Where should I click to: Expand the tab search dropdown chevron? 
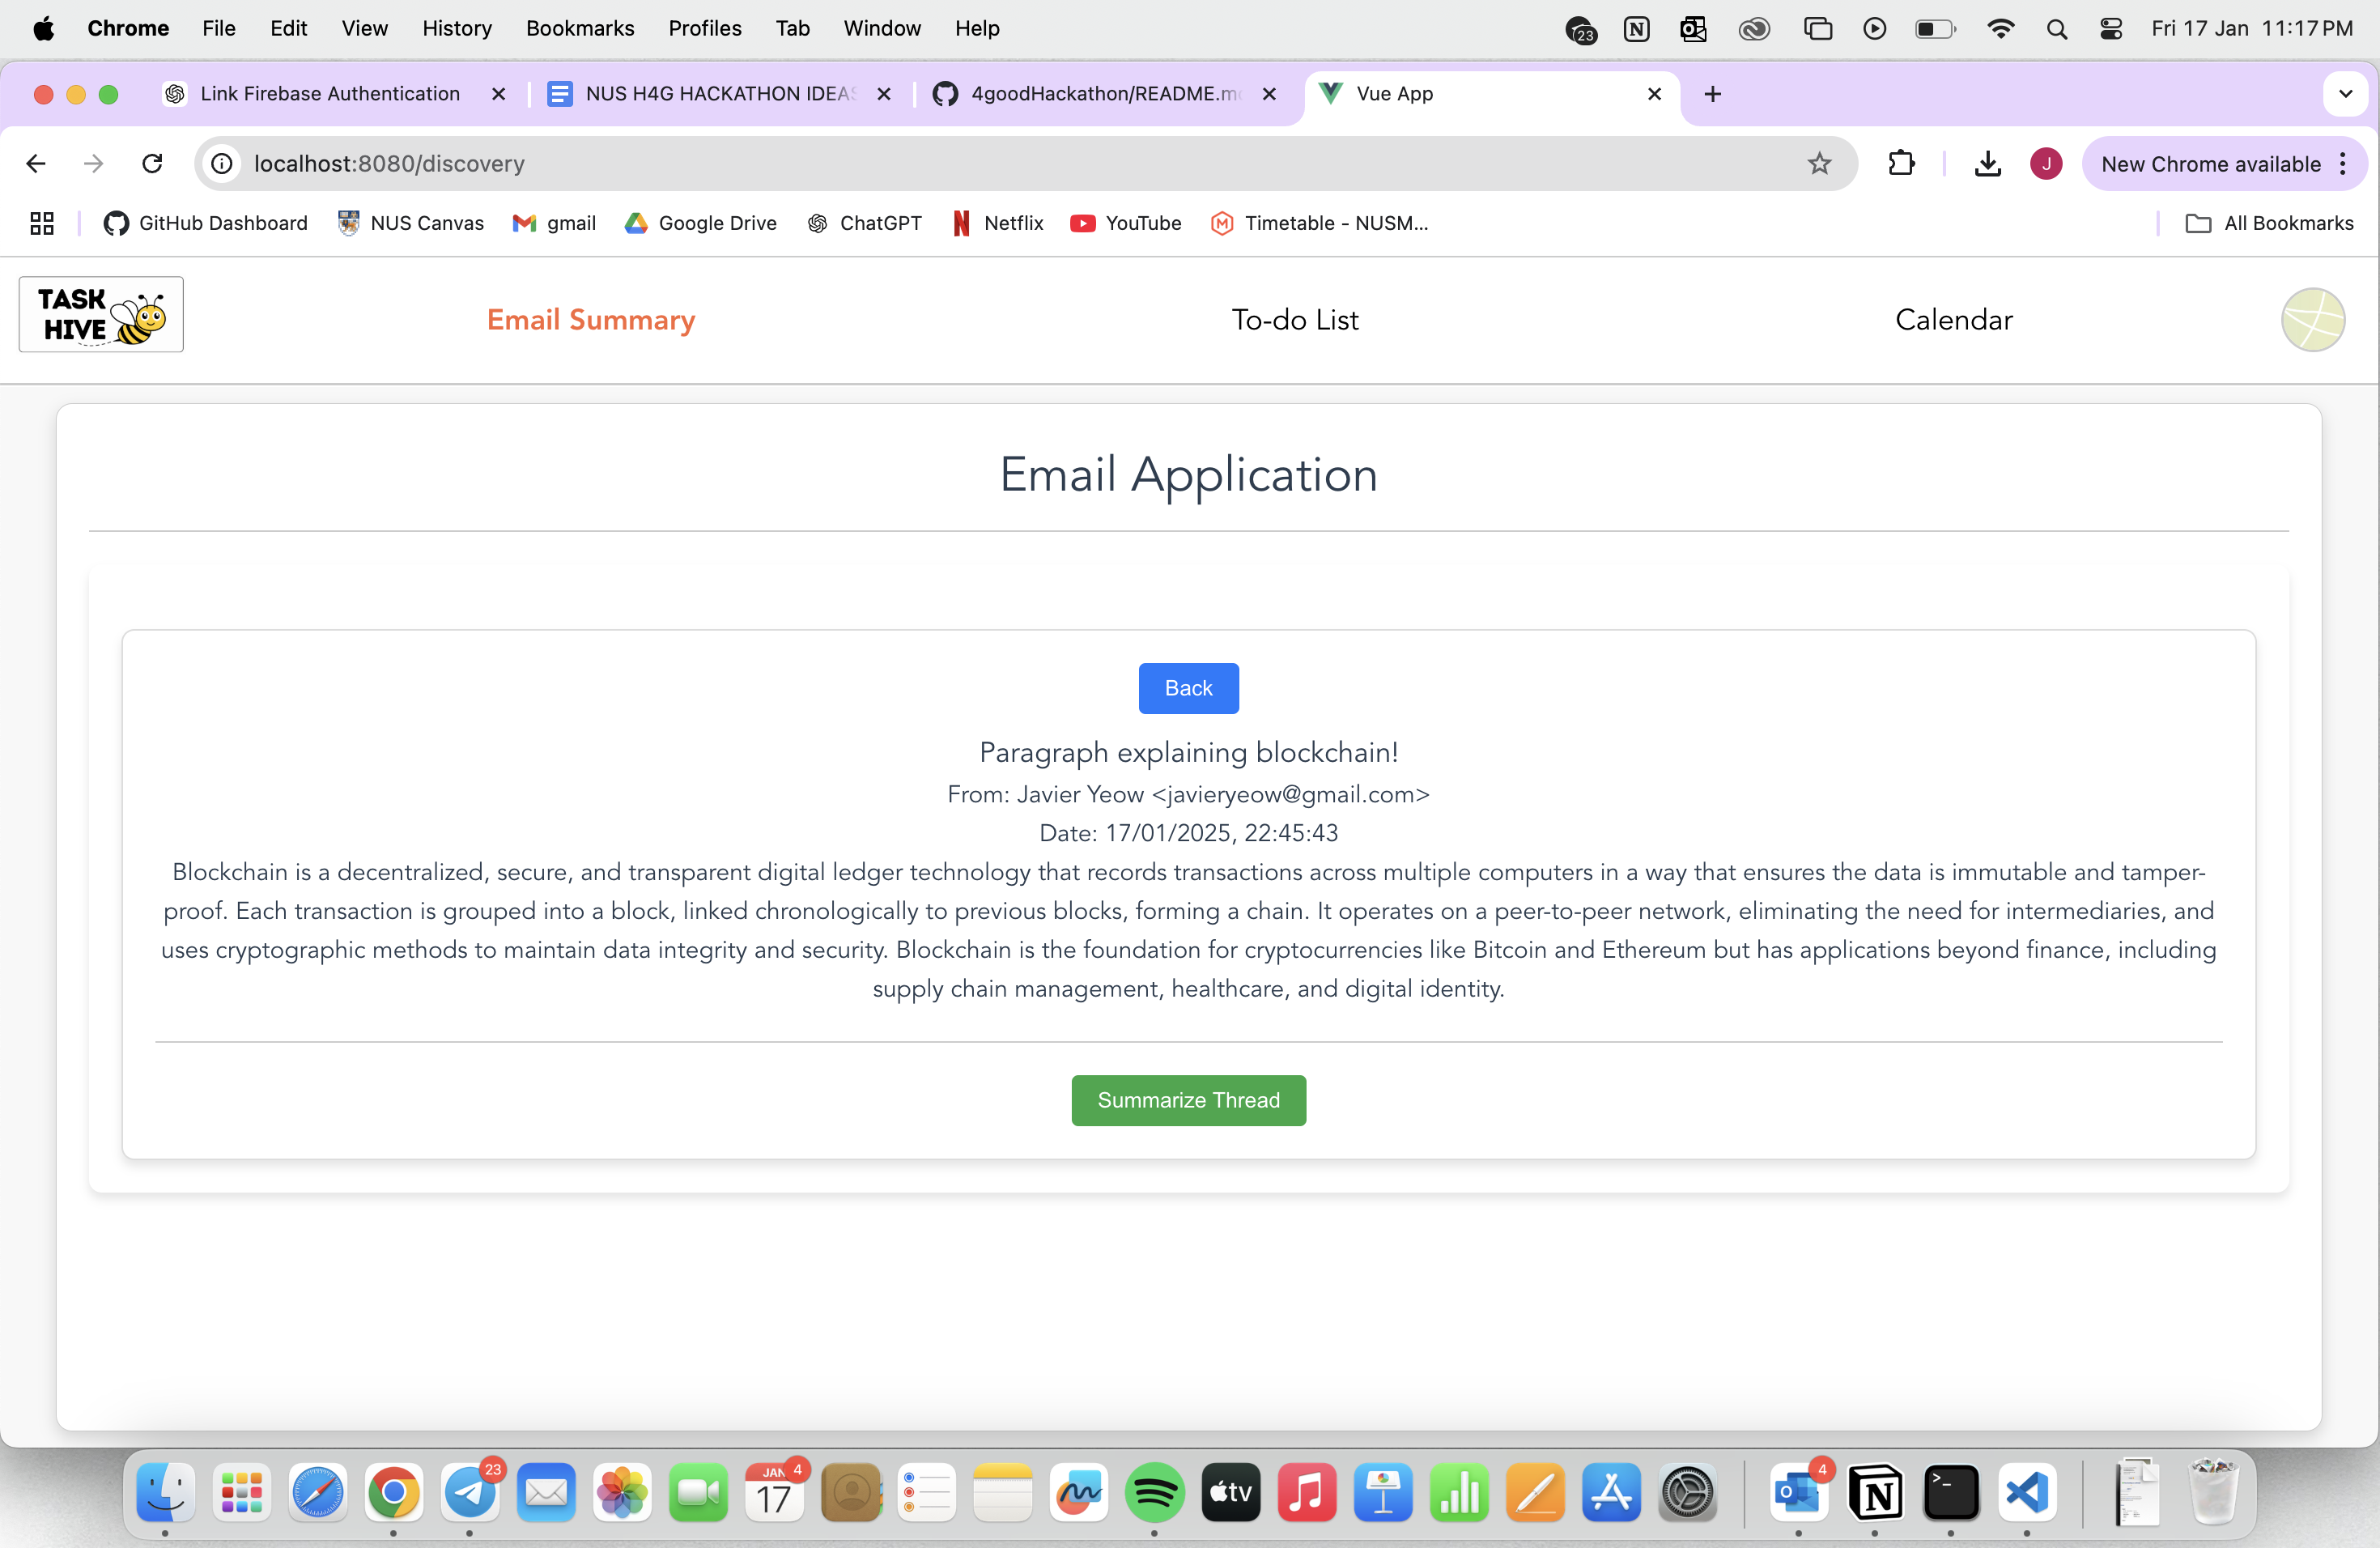[2345, 94]
